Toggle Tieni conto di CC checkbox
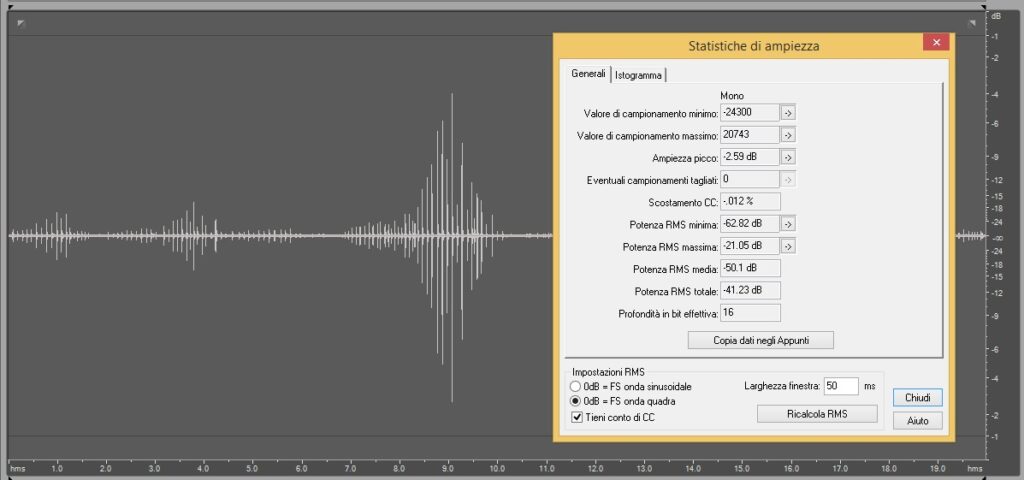Image resolution: width=1024 pixels, height=480 pixels. point(577,417)
